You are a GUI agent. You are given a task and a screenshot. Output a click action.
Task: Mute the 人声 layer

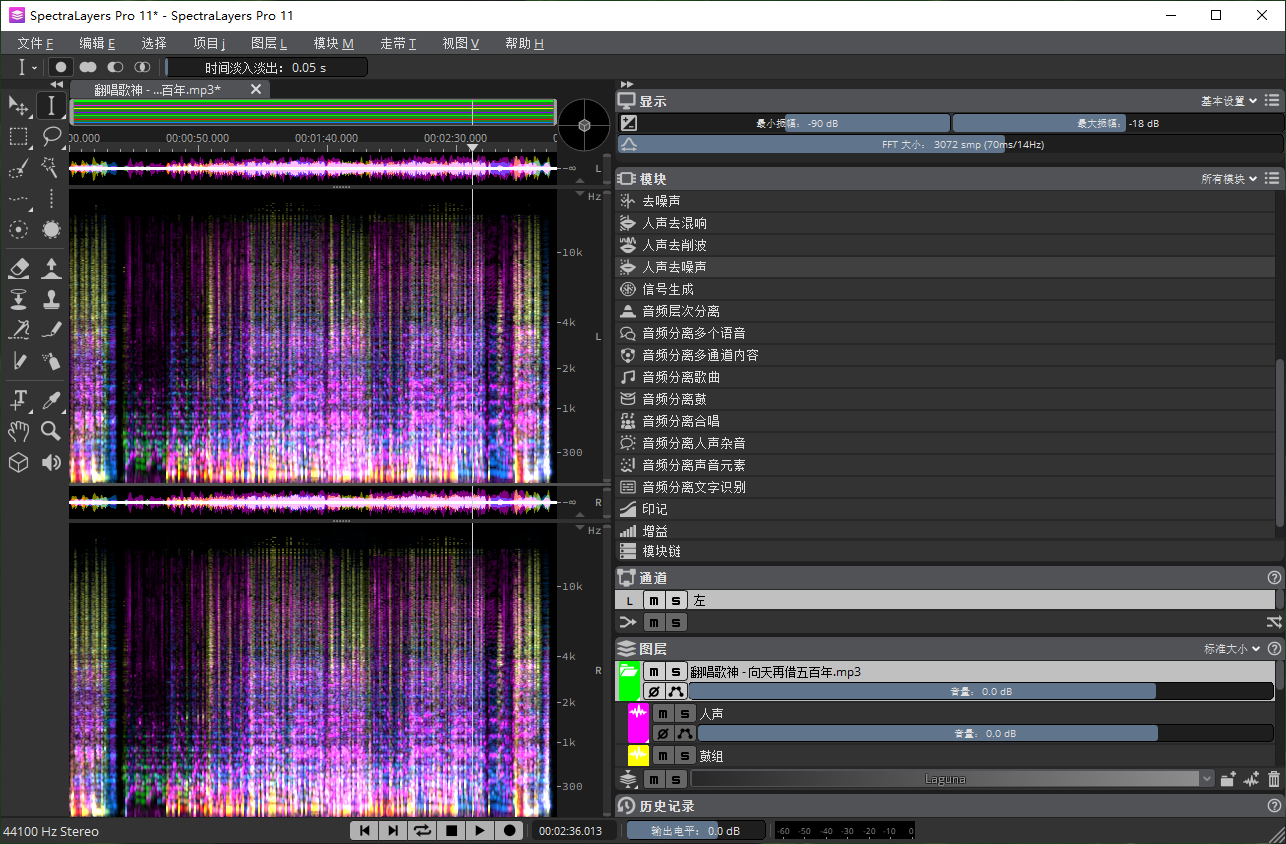662,713
